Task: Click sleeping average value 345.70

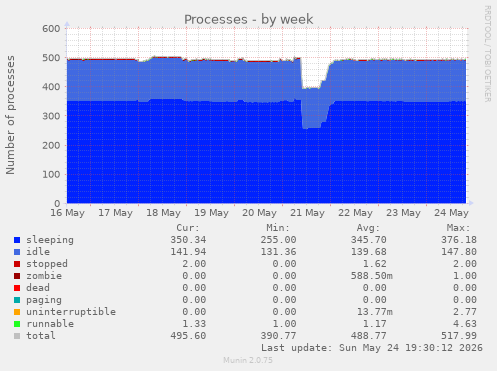Action: (369, 240)
